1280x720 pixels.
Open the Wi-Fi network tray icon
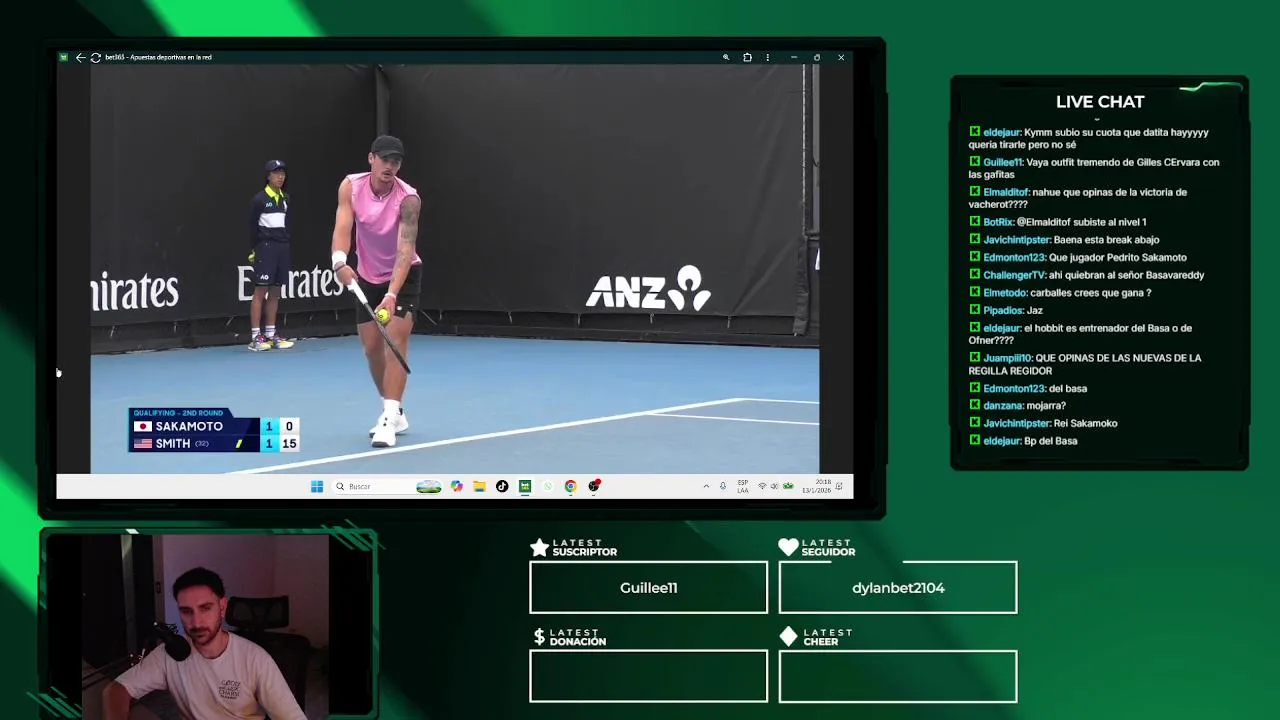pos(762,486)
